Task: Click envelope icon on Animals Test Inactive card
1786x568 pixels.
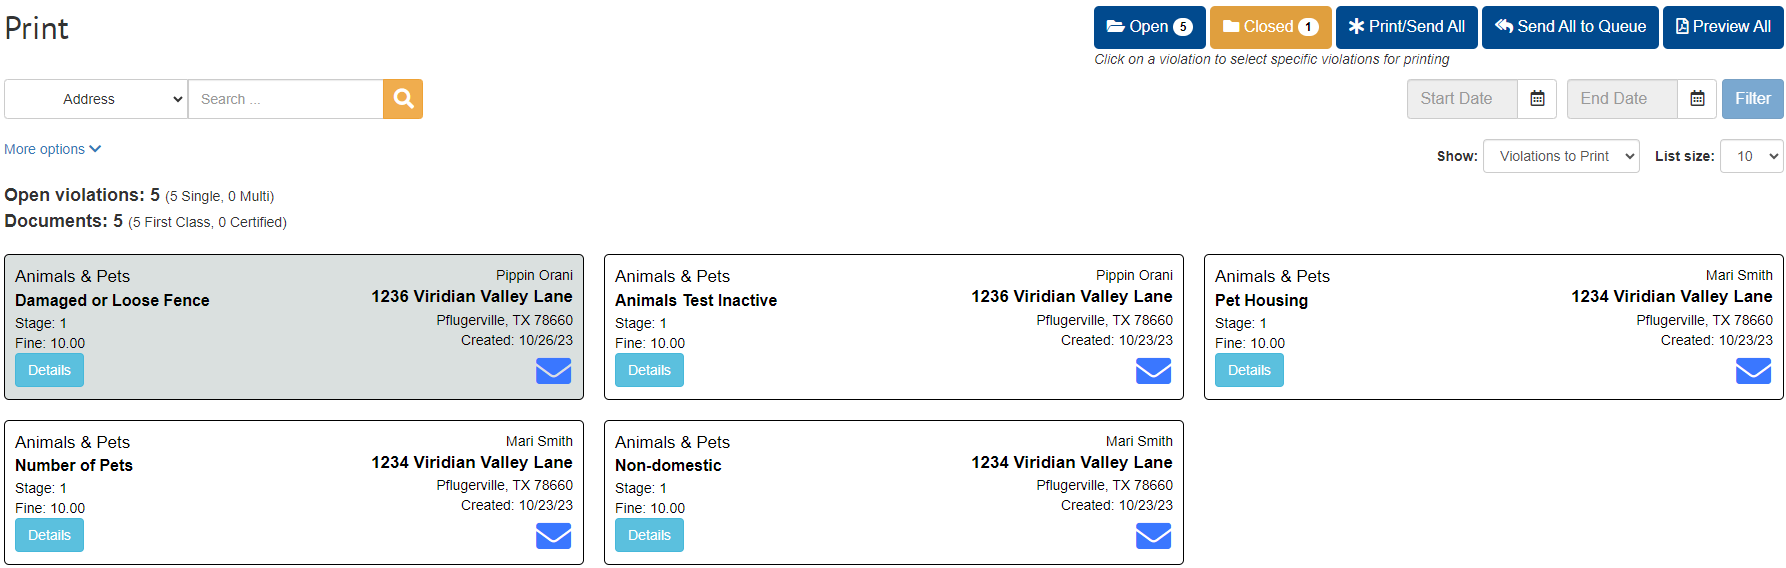Action: click(x=1154, y=371)
